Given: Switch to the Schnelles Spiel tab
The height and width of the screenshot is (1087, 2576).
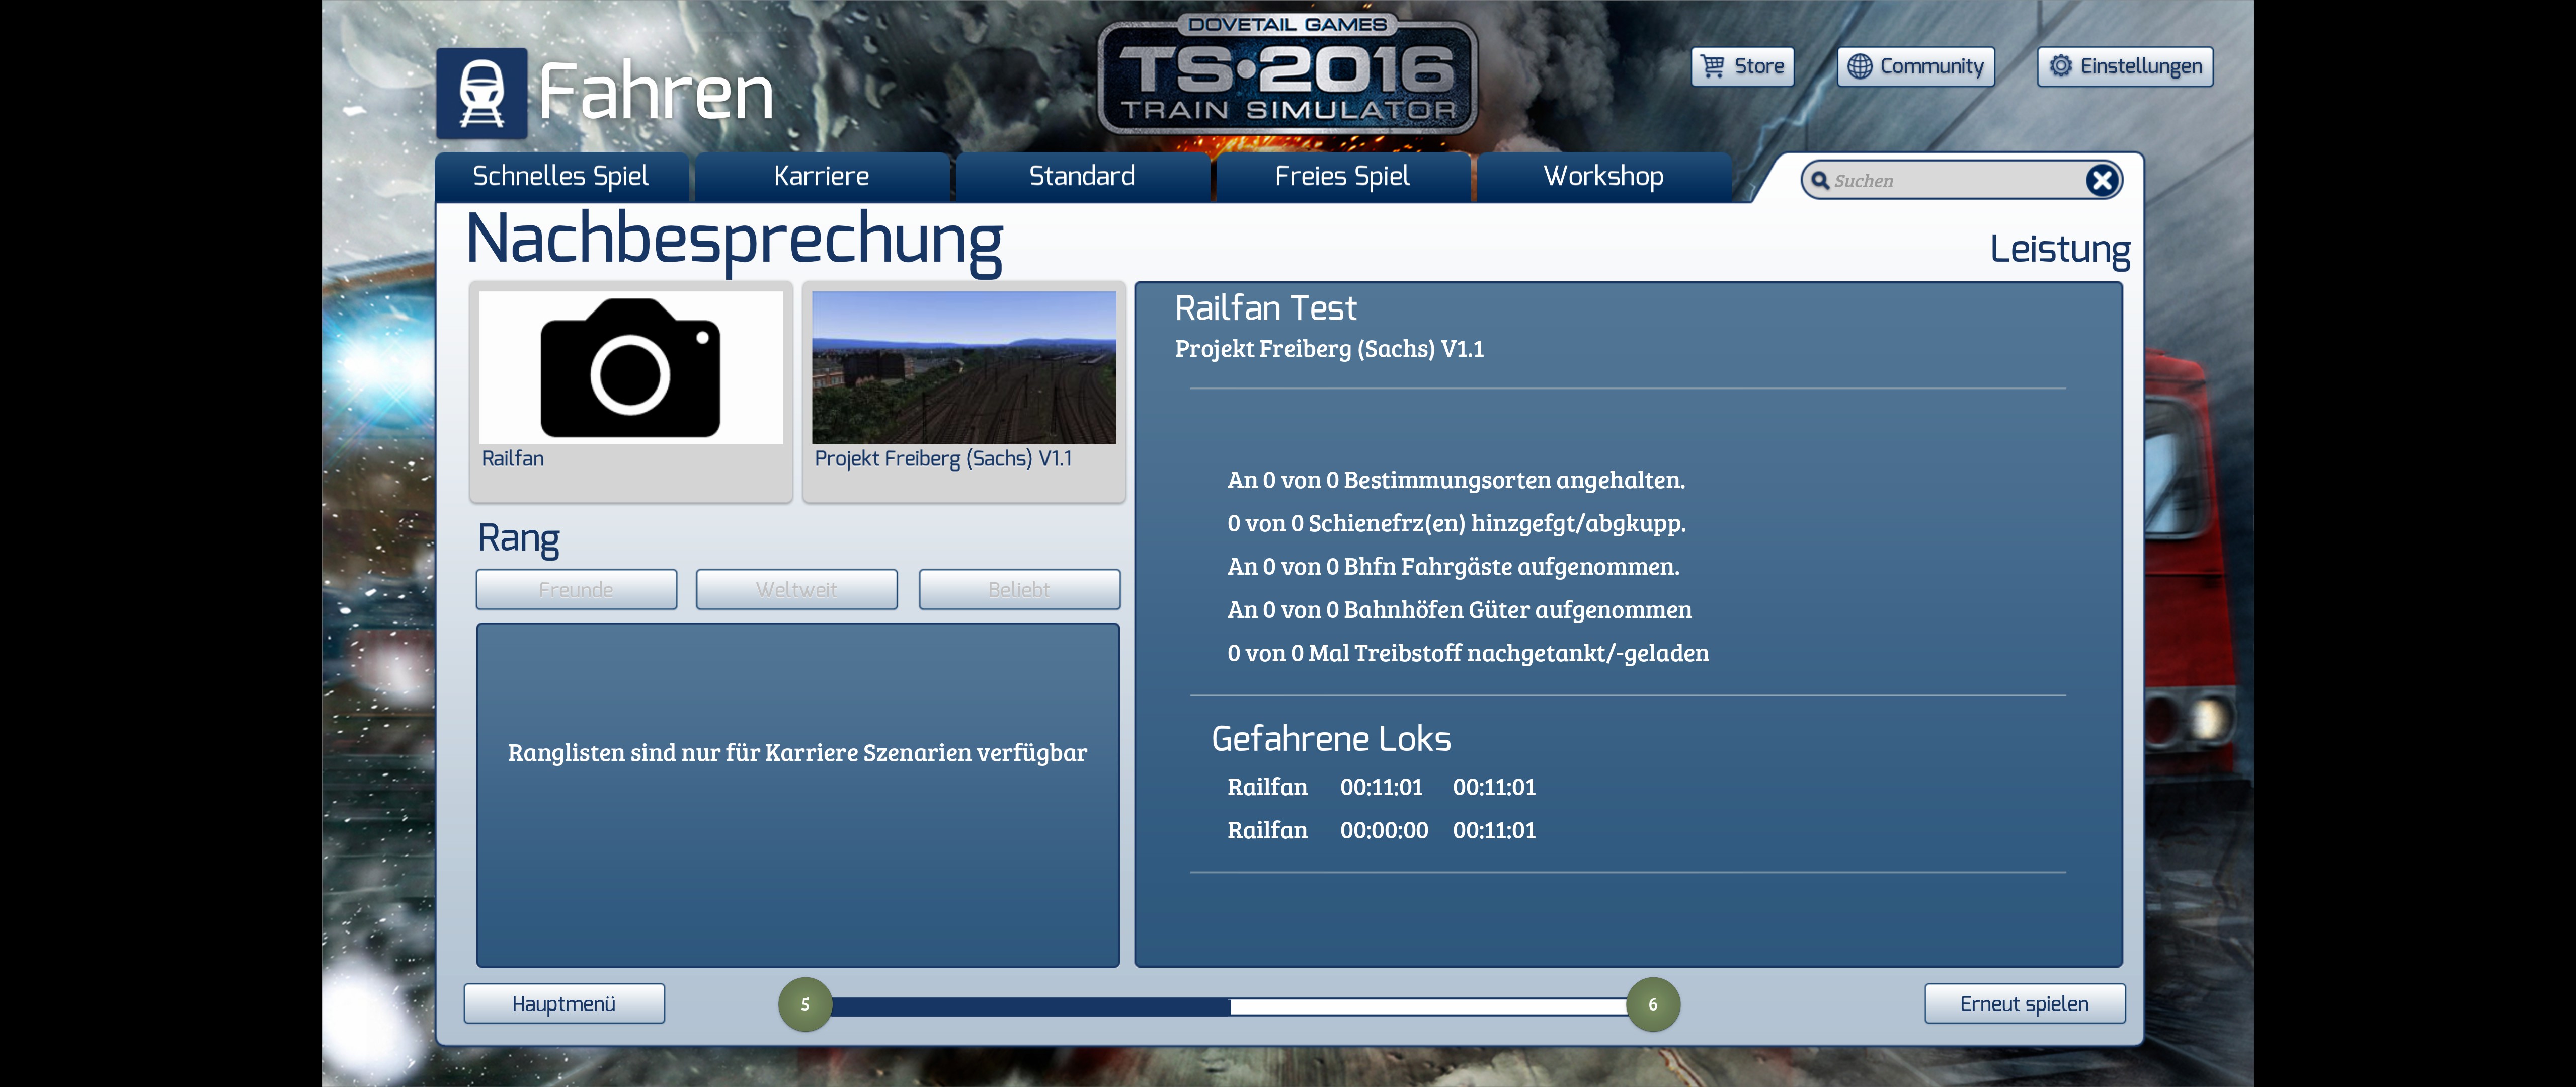Looking at the screenshot, I should click(561, 177).
